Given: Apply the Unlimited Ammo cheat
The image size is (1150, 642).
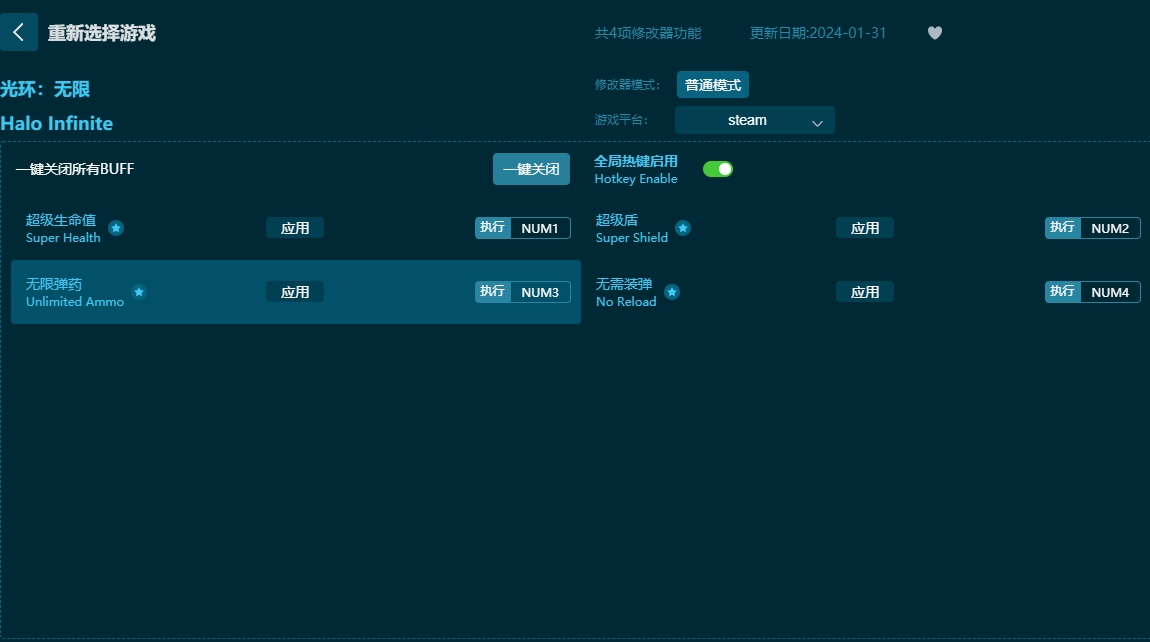Looking at the screenshot, I should [x=294, y=291].
